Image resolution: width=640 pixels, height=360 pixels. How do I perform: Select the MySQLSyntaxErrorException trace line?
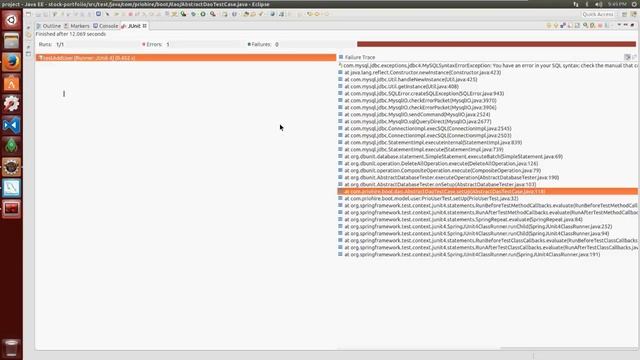coord(488,65)
